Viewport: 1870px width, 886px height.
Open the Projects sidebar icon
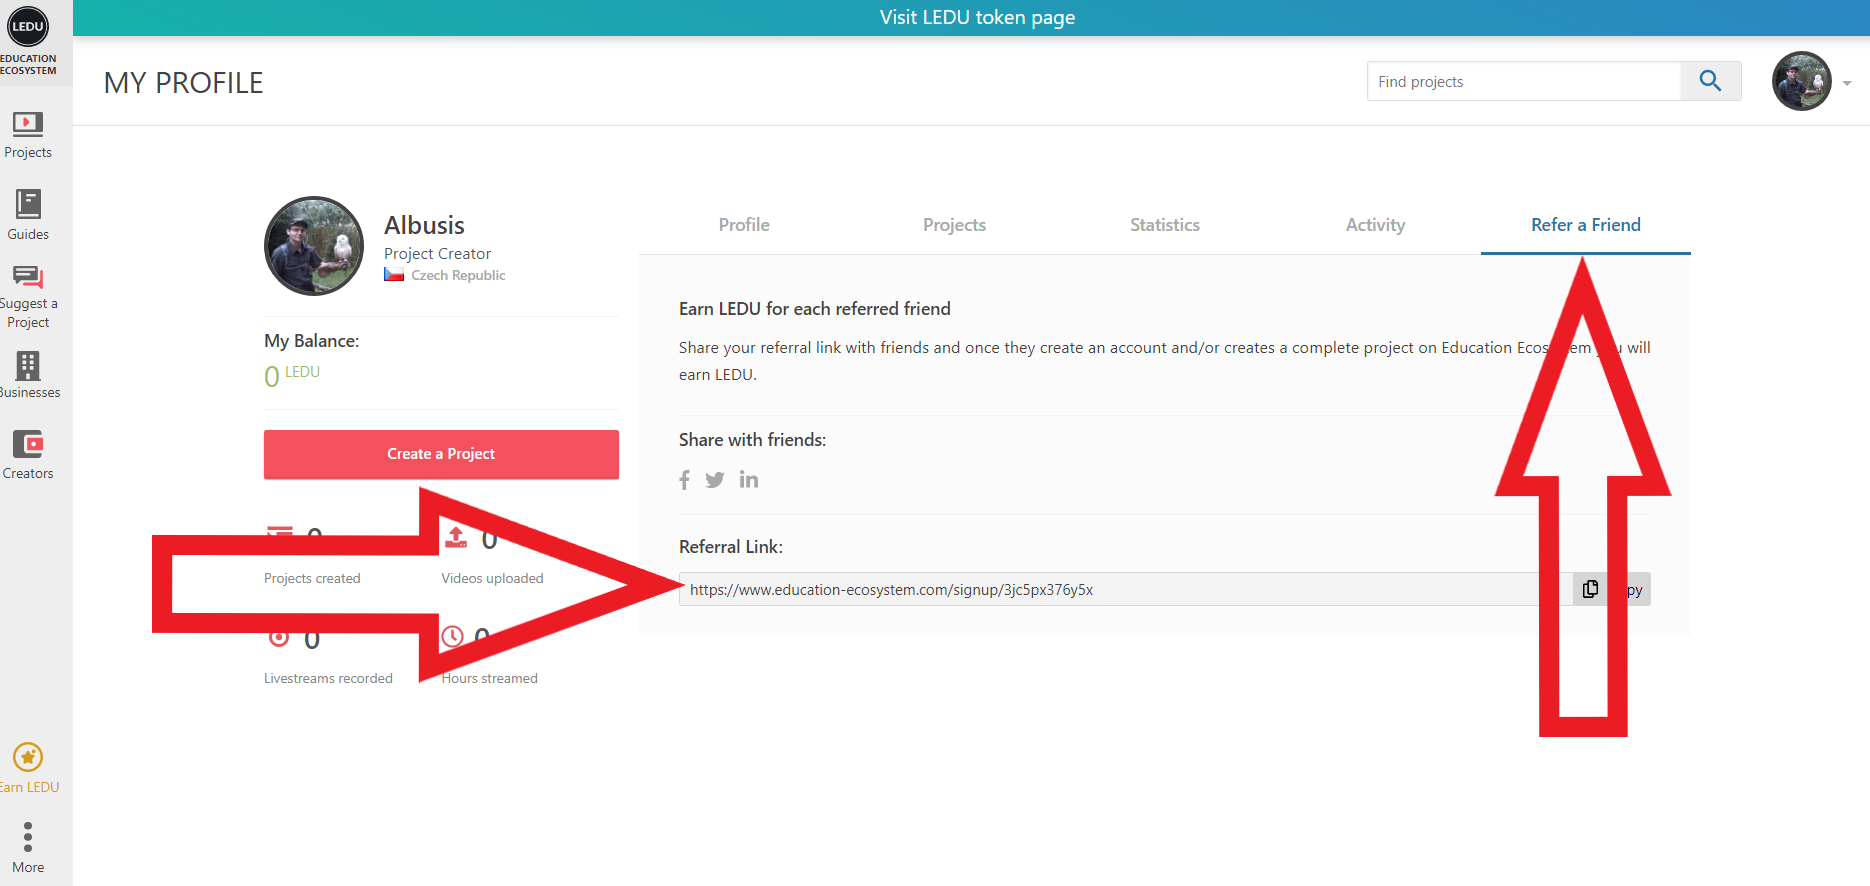(x=27, y=124)
